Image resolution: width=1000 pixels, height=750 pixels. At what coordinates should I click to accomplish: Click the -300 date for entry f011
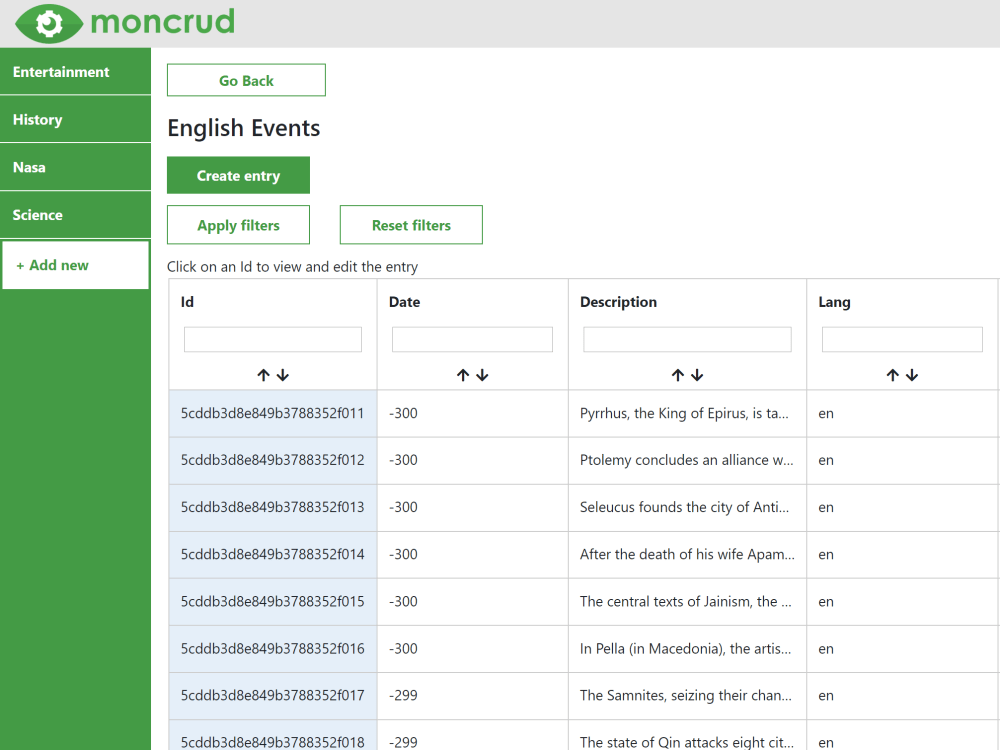pos(403,413)
